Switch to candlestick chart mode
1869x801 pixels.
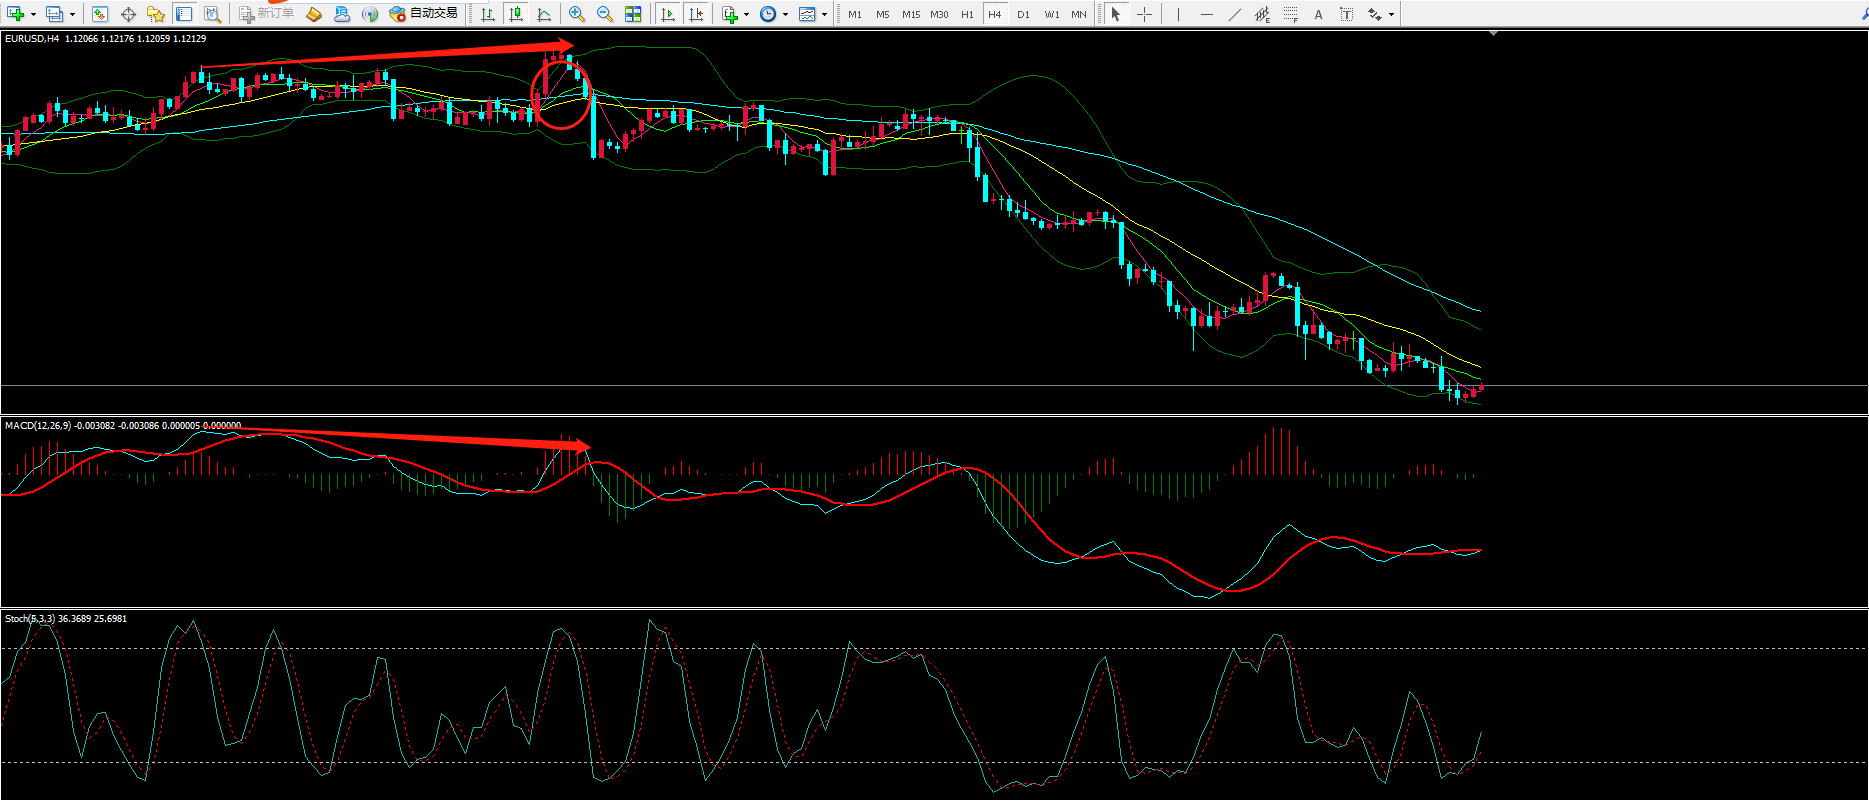tap(516, 14)
